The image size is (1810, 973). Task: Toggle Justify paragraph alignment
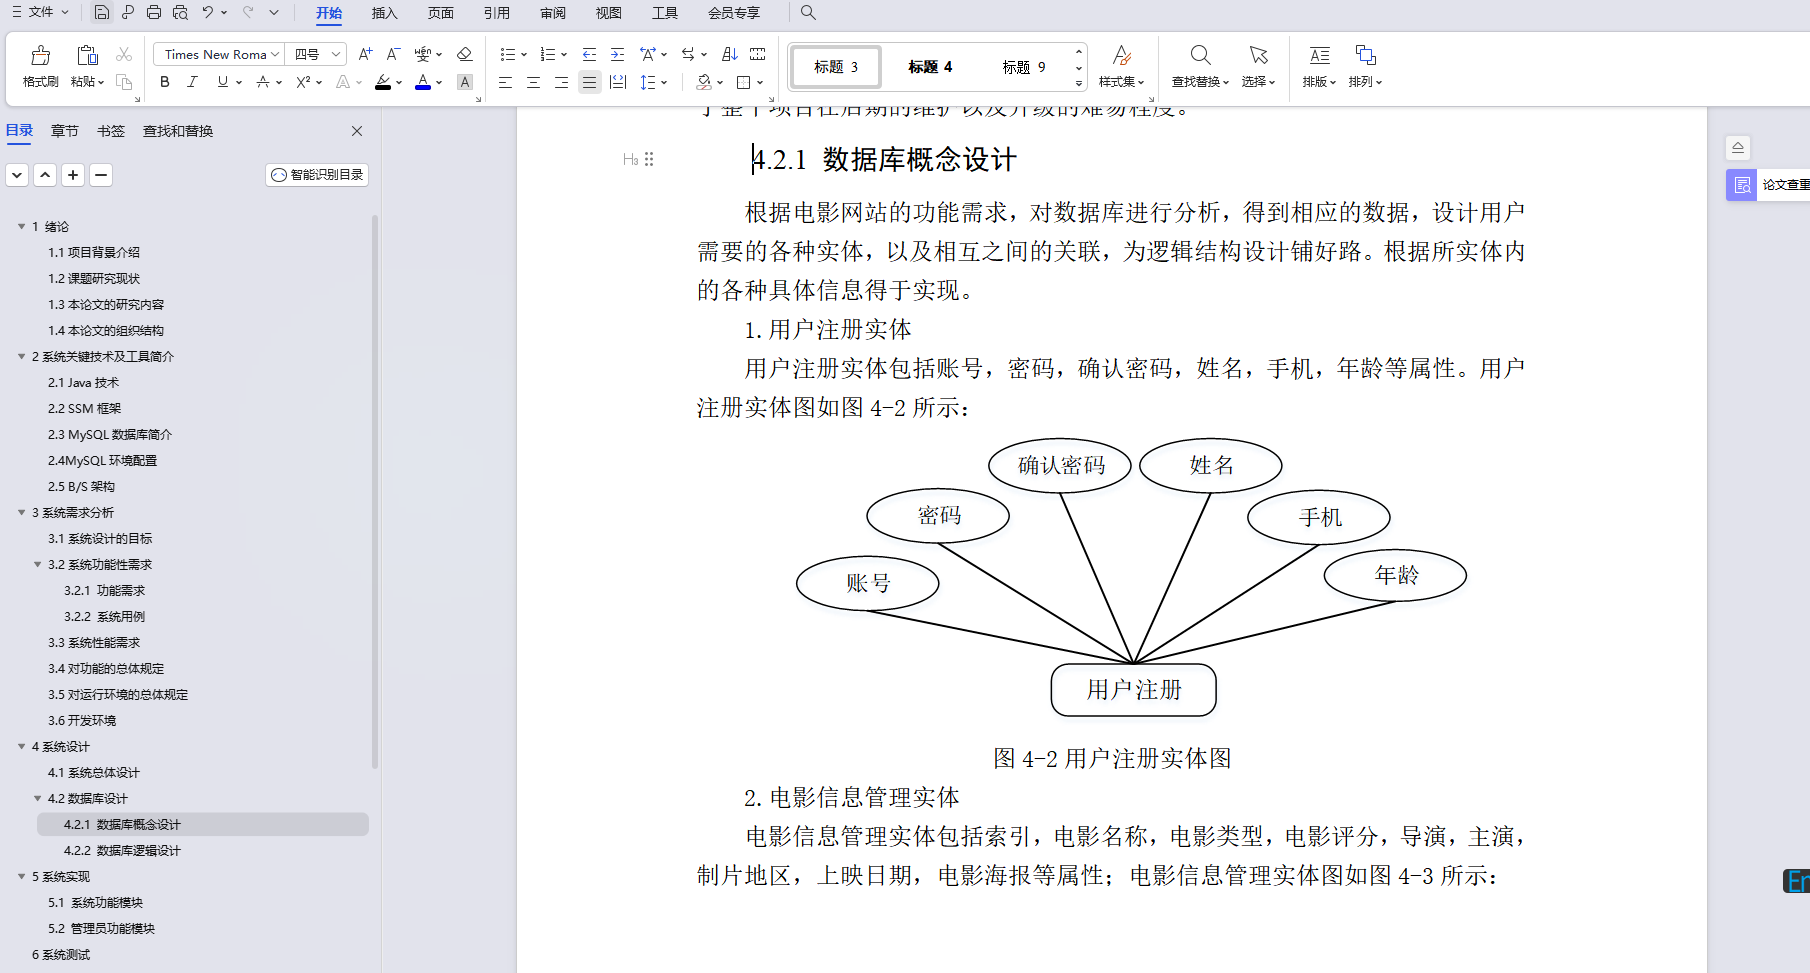pyautogui.click(x=589, y=82)
